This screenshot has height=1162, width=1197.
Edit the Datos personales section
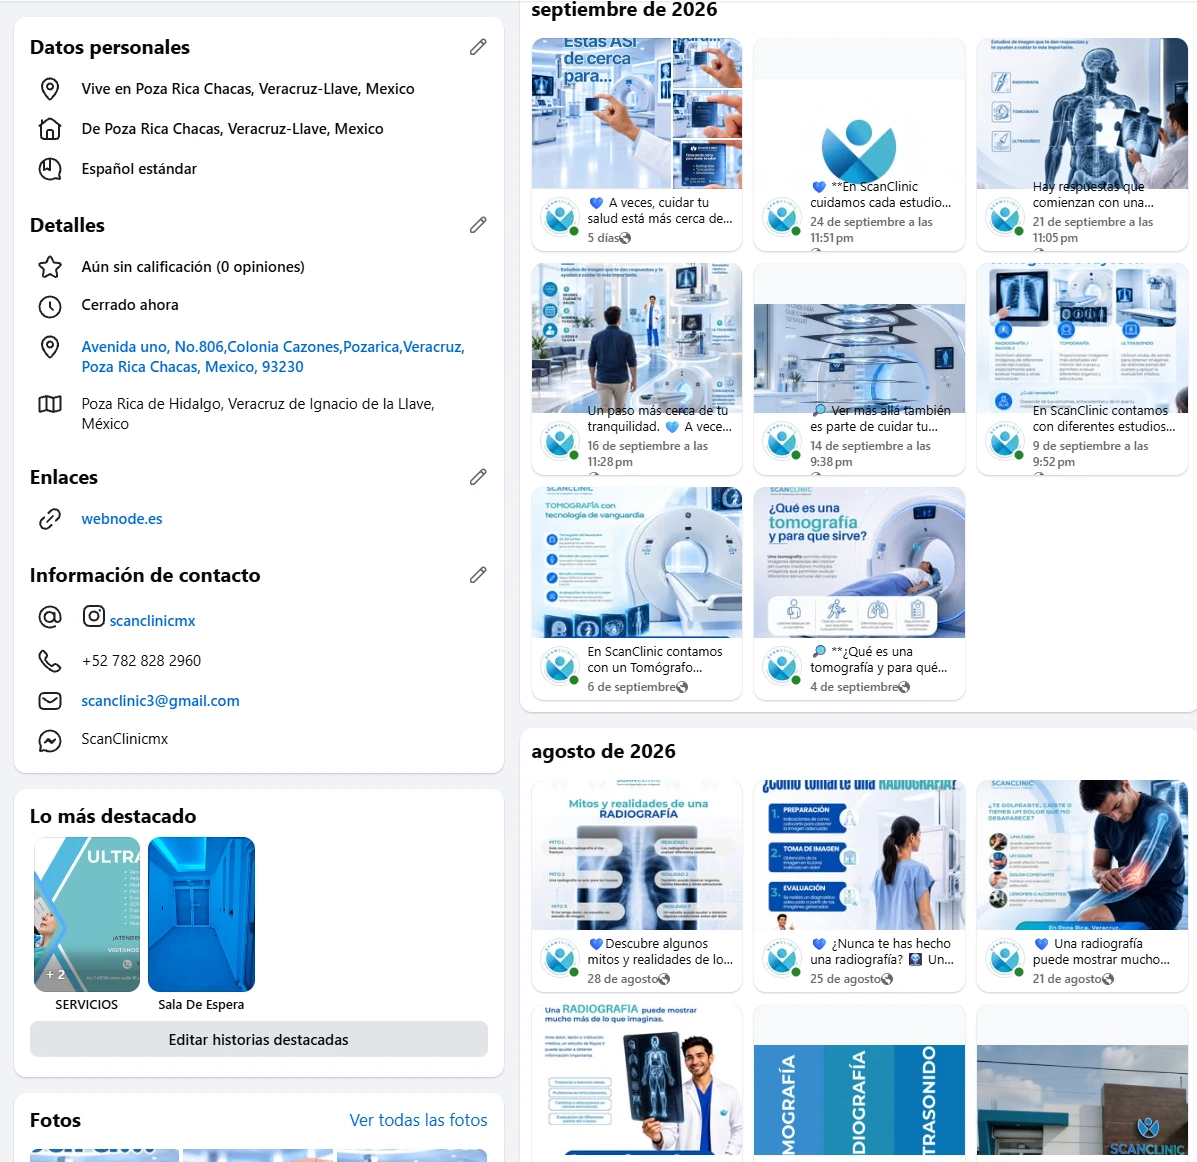point(478,47)
